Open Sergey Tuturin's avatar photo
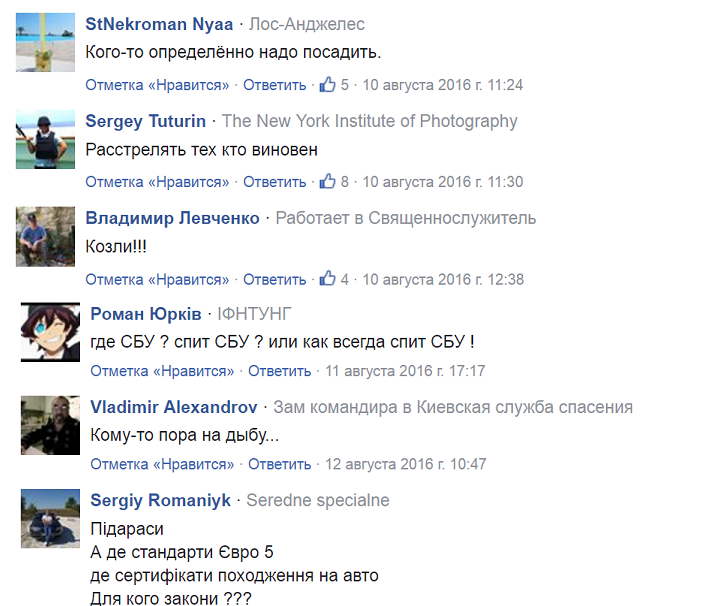 (x=46, y=139)
